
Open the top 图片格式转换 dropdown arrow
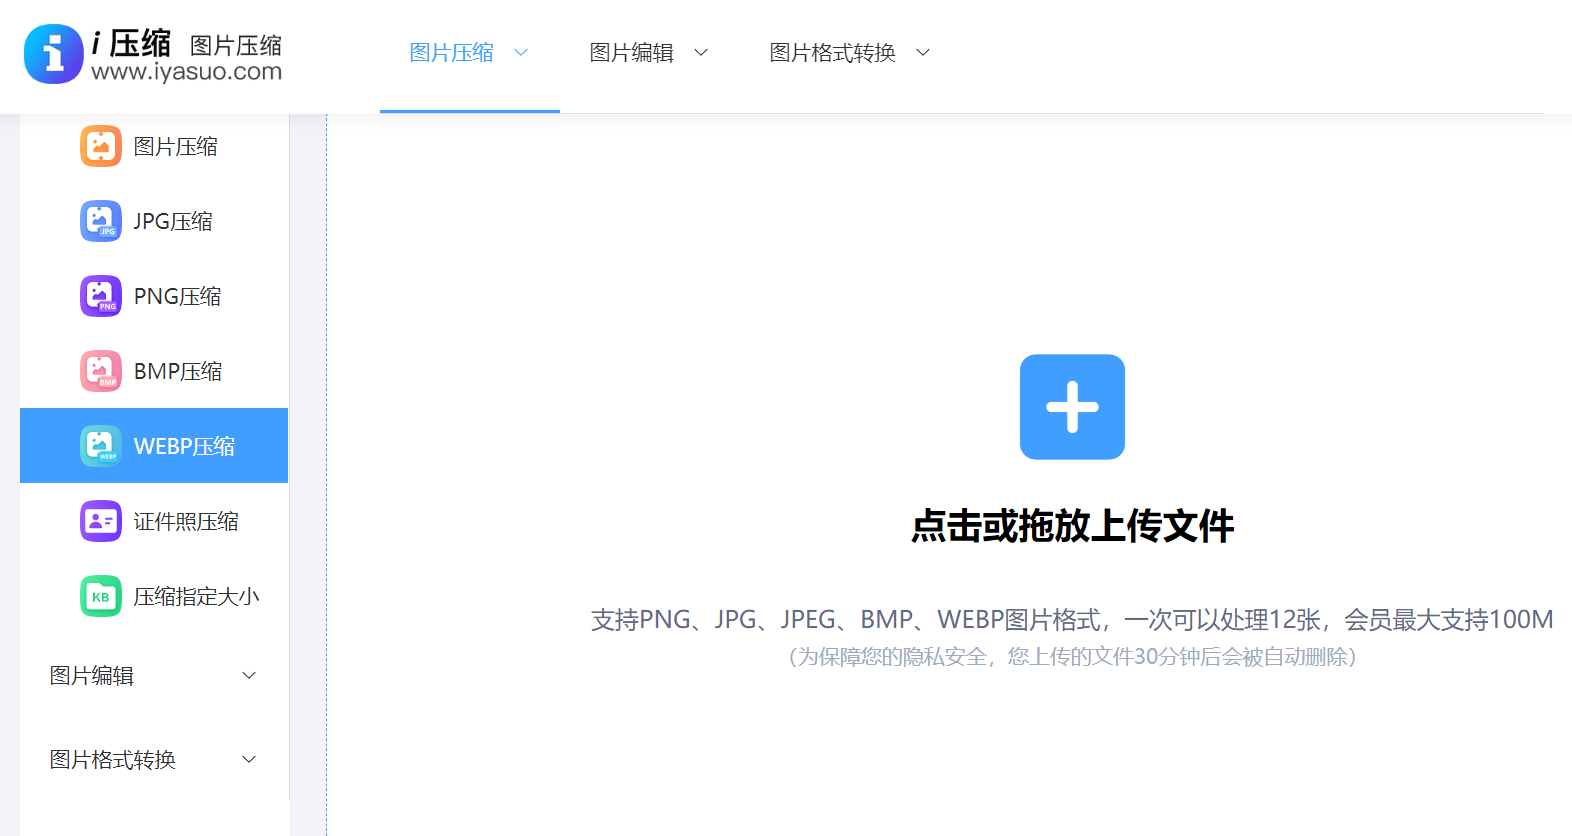[x=923, y=53]
